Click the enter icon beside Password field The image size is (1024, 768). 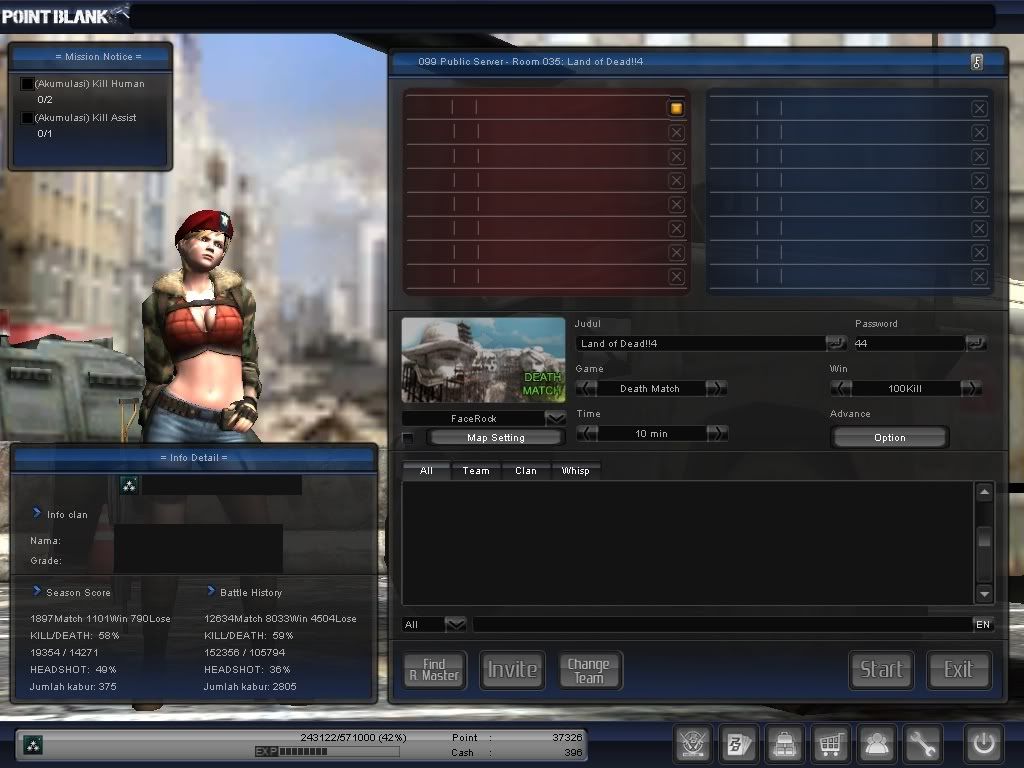pos(975,343)
